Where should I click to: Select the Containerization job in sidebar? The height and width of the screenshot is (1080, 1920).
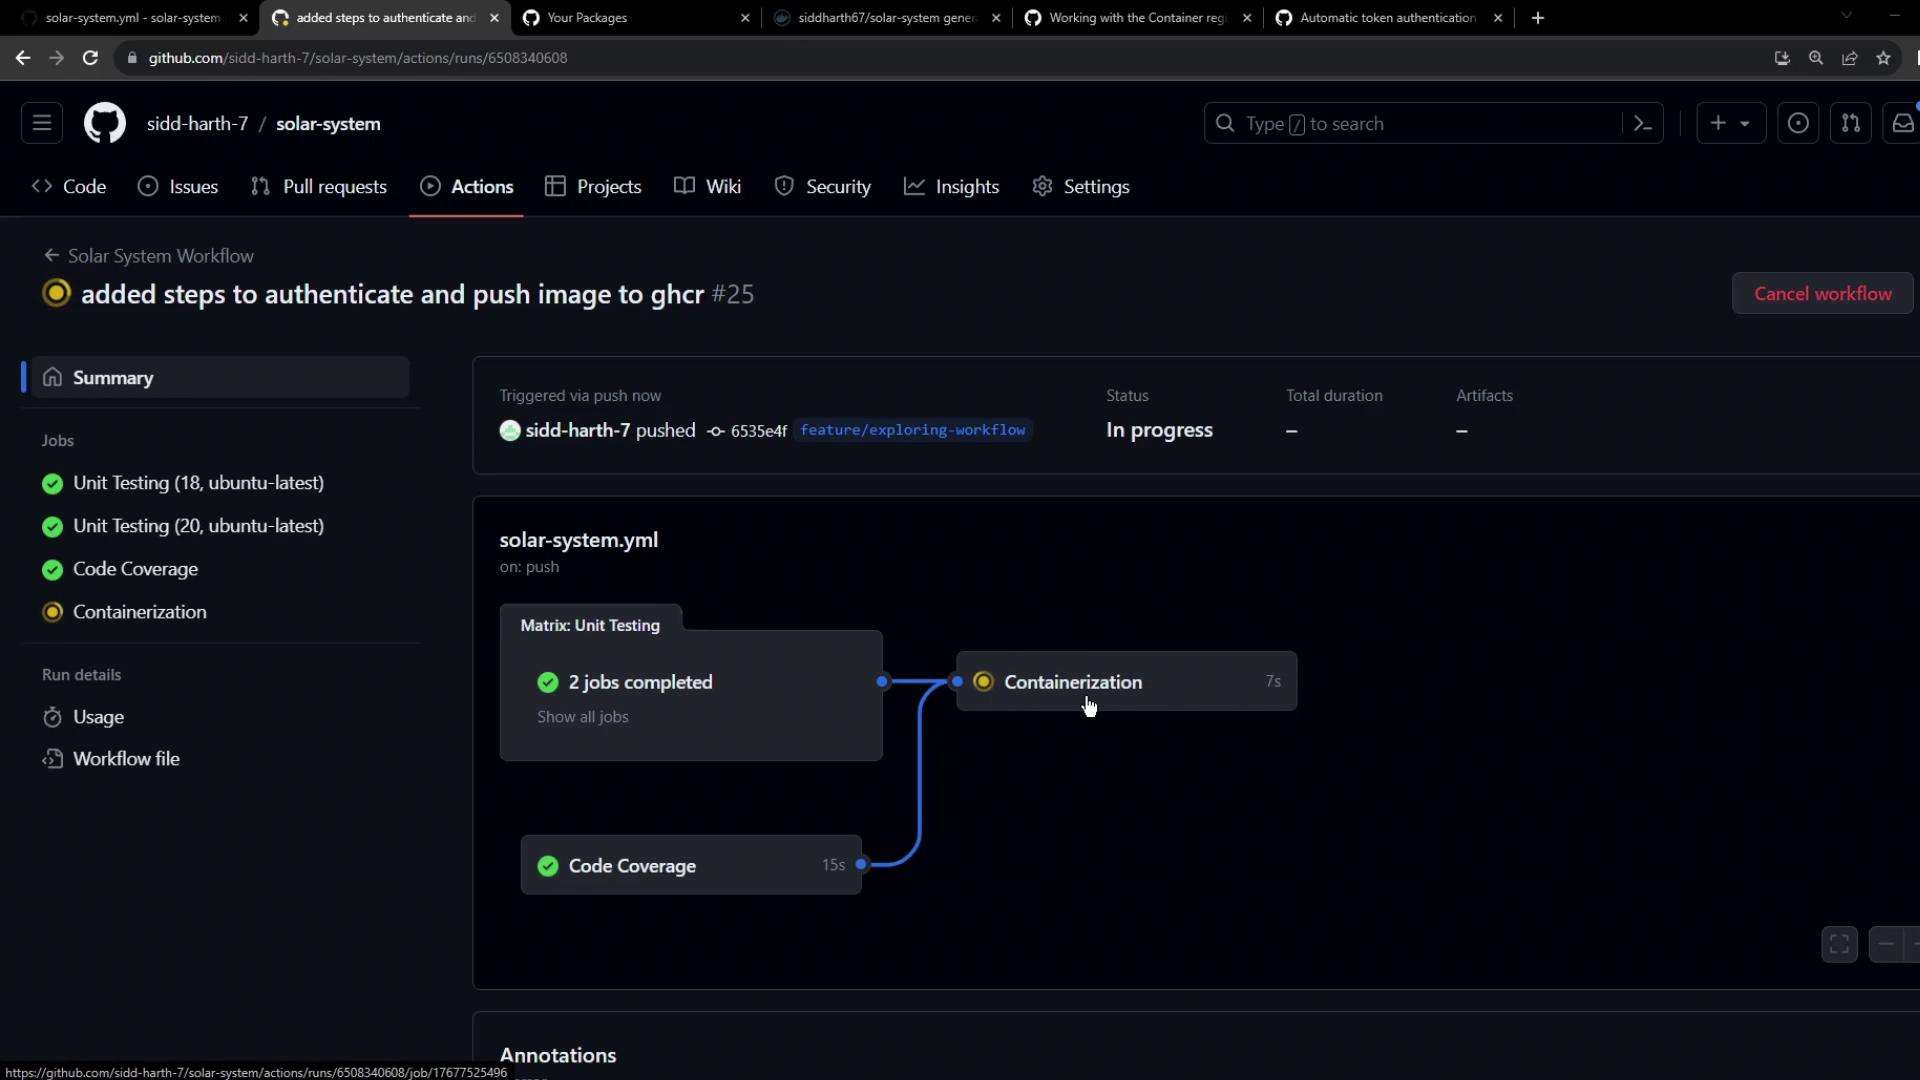coord(139,612)
